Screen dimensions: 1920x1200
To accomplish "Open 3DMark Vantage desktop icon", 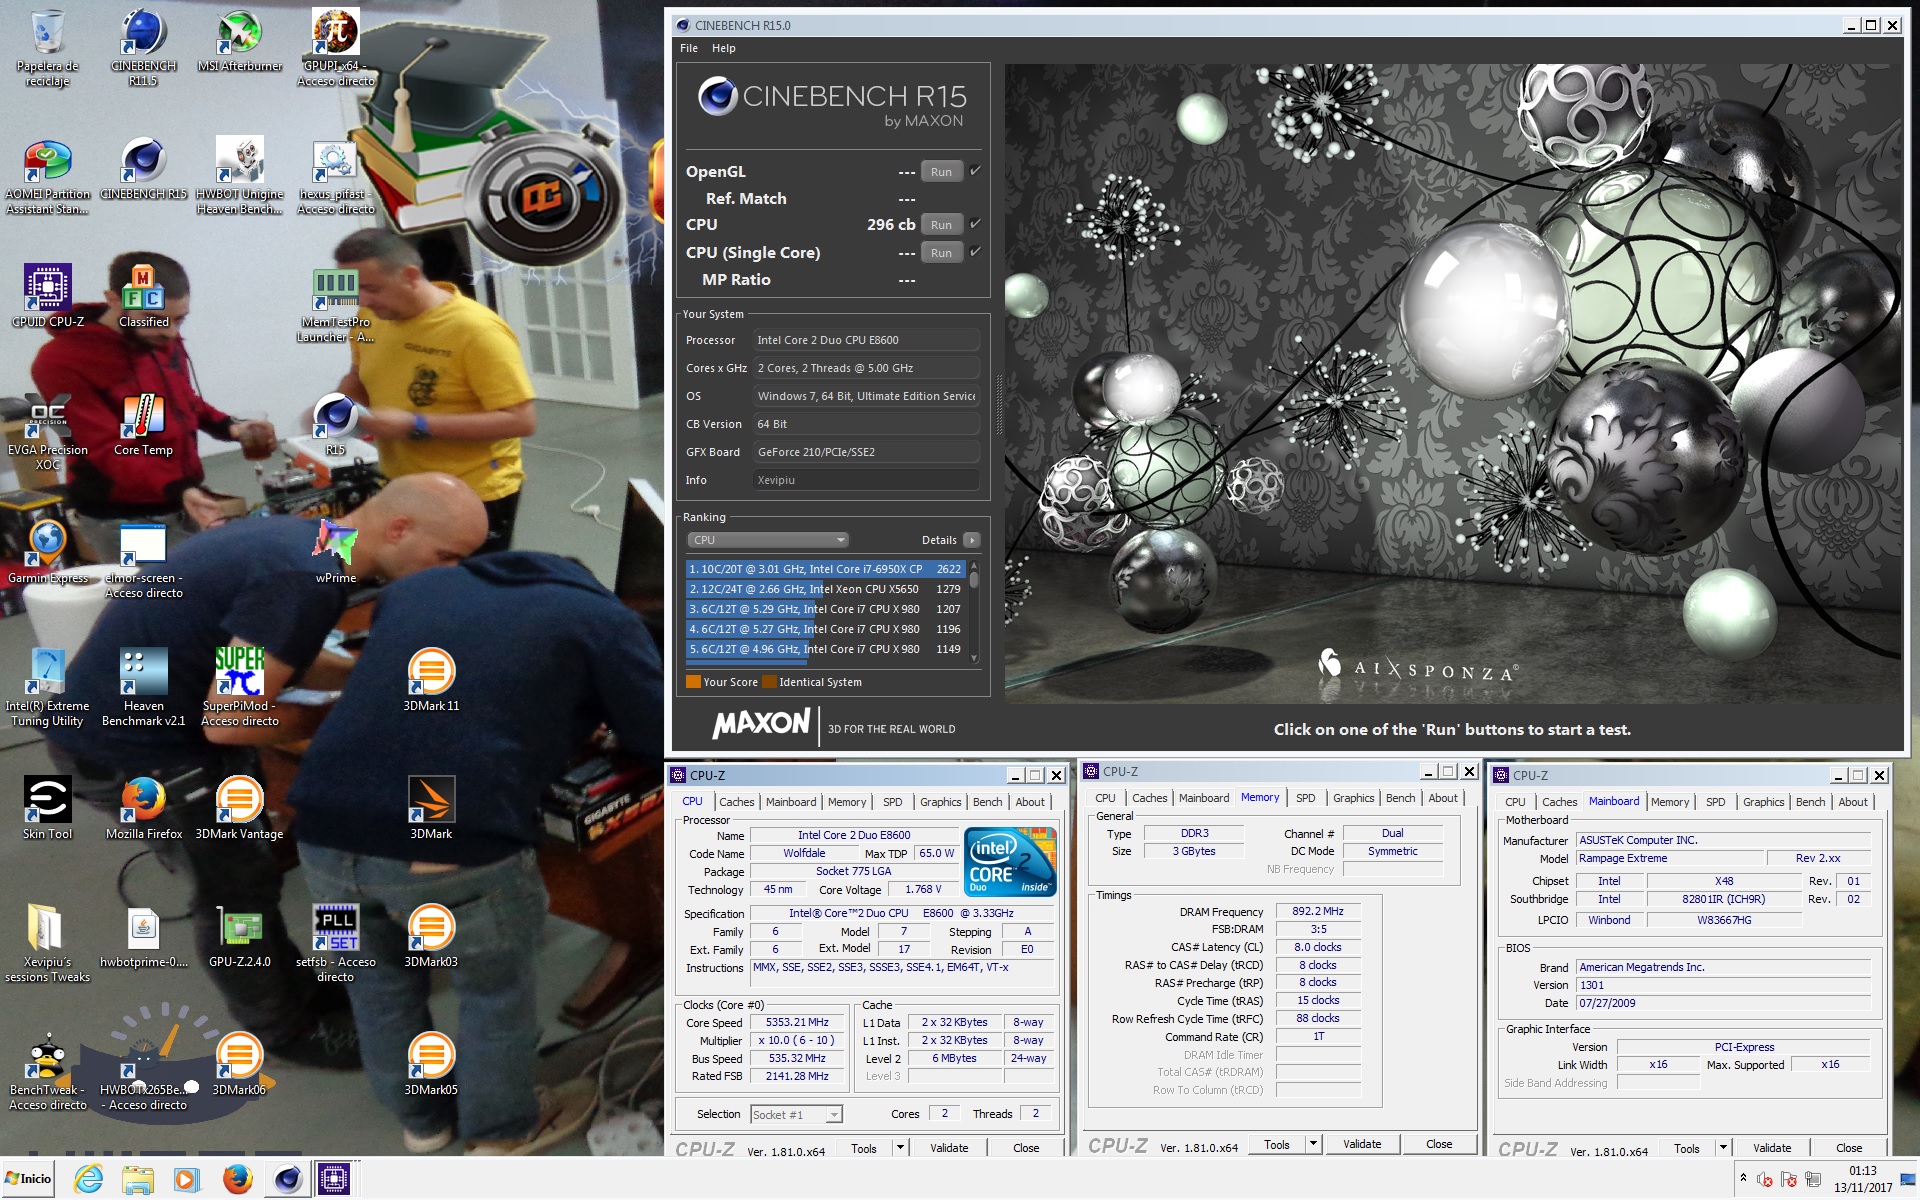I will [x=240, y=808].
